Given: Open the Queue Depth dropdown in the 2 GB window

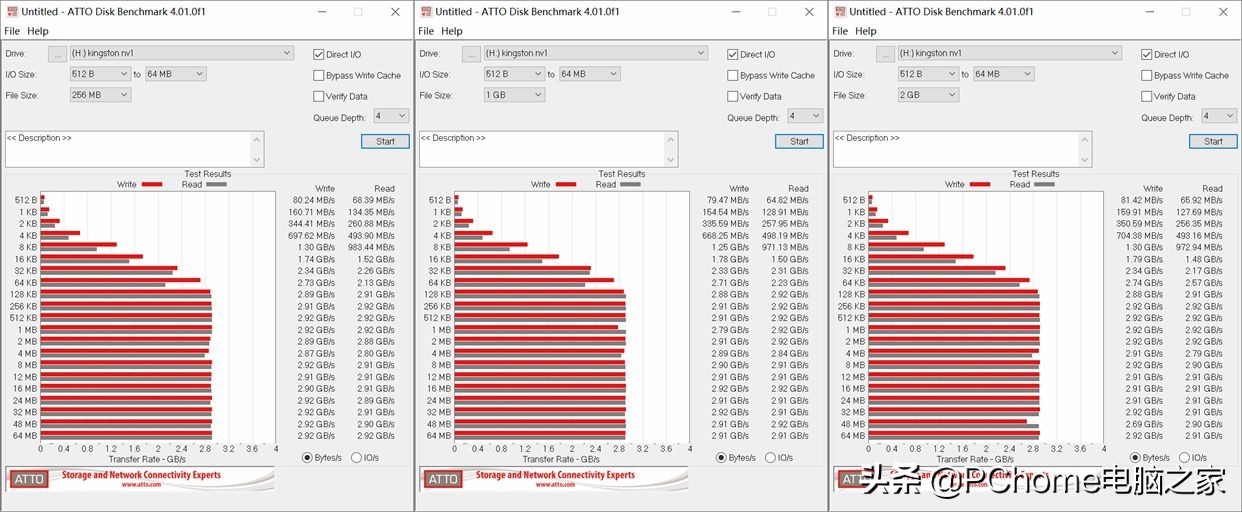Looking at the screenshot, I should click(x=1219, y=116).
